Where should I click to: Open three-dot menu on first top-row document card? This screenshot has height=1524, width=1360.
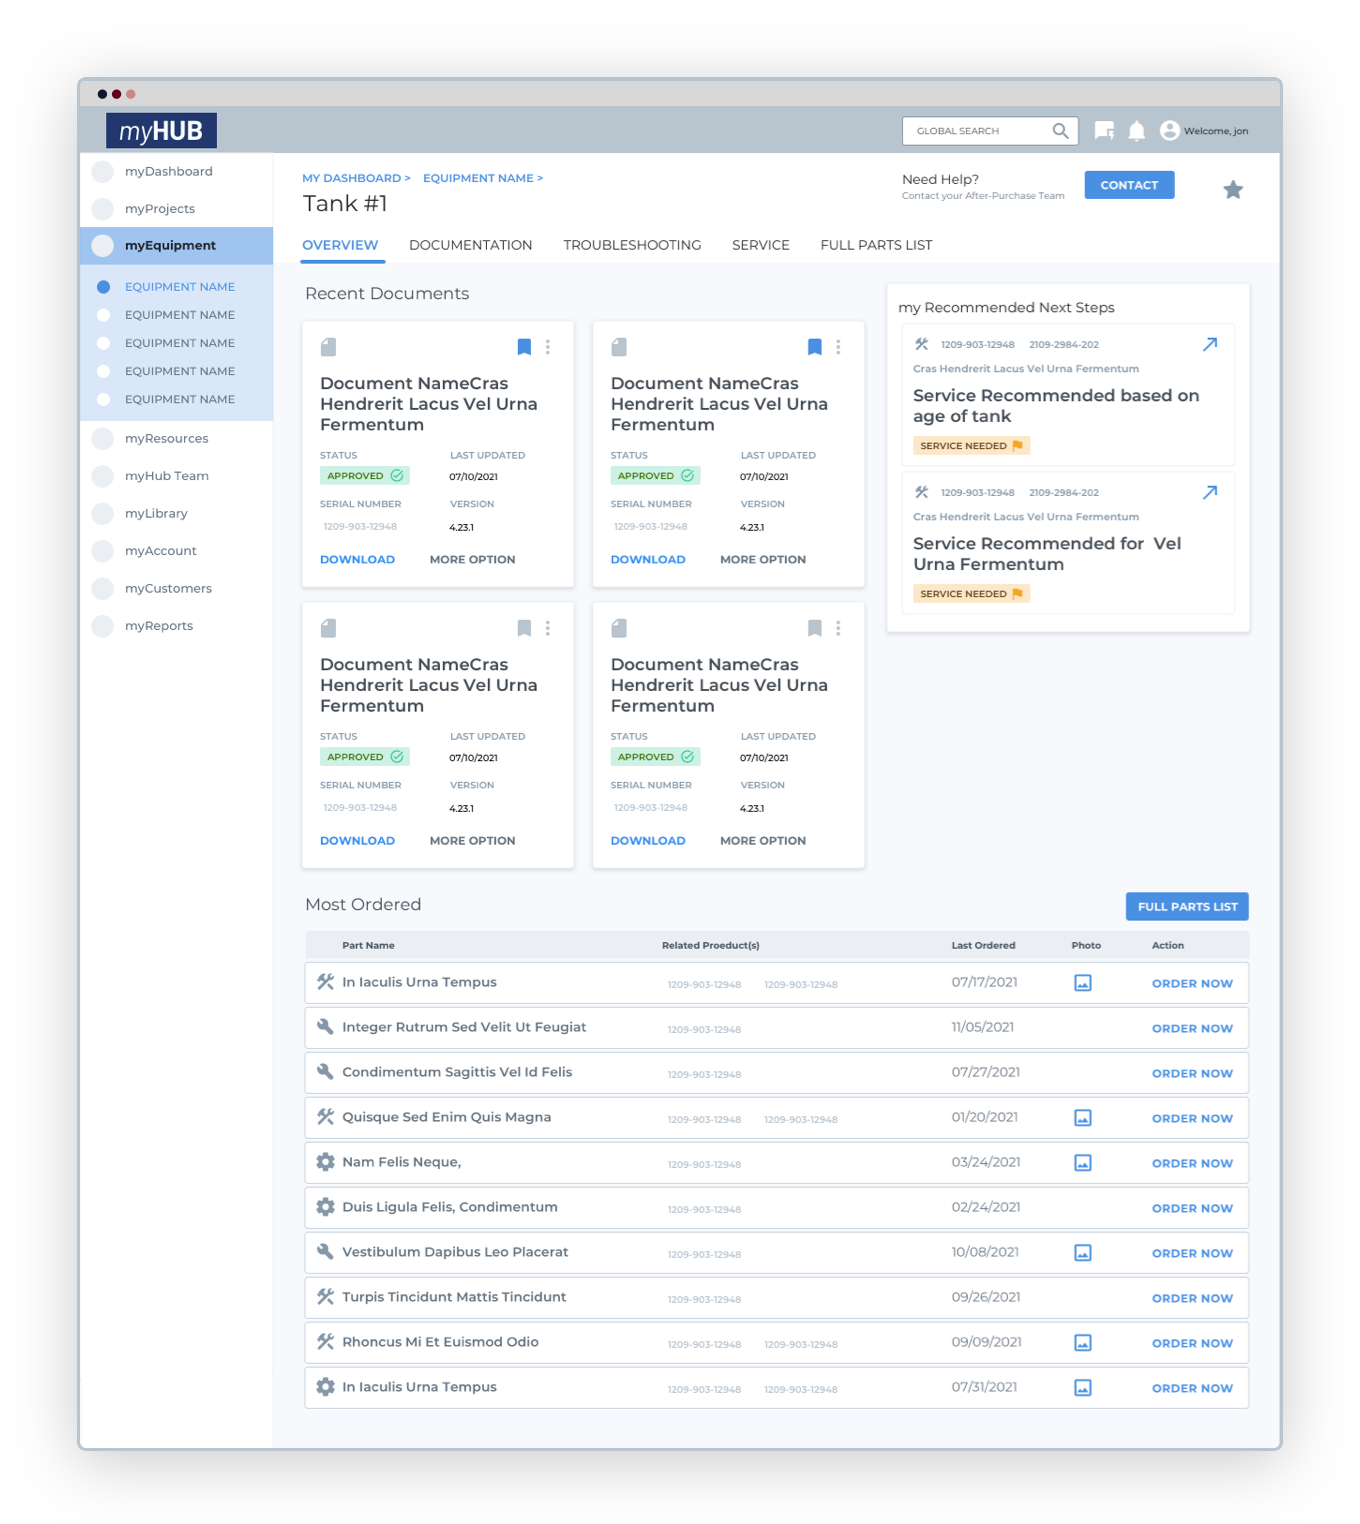pos(548,347)
